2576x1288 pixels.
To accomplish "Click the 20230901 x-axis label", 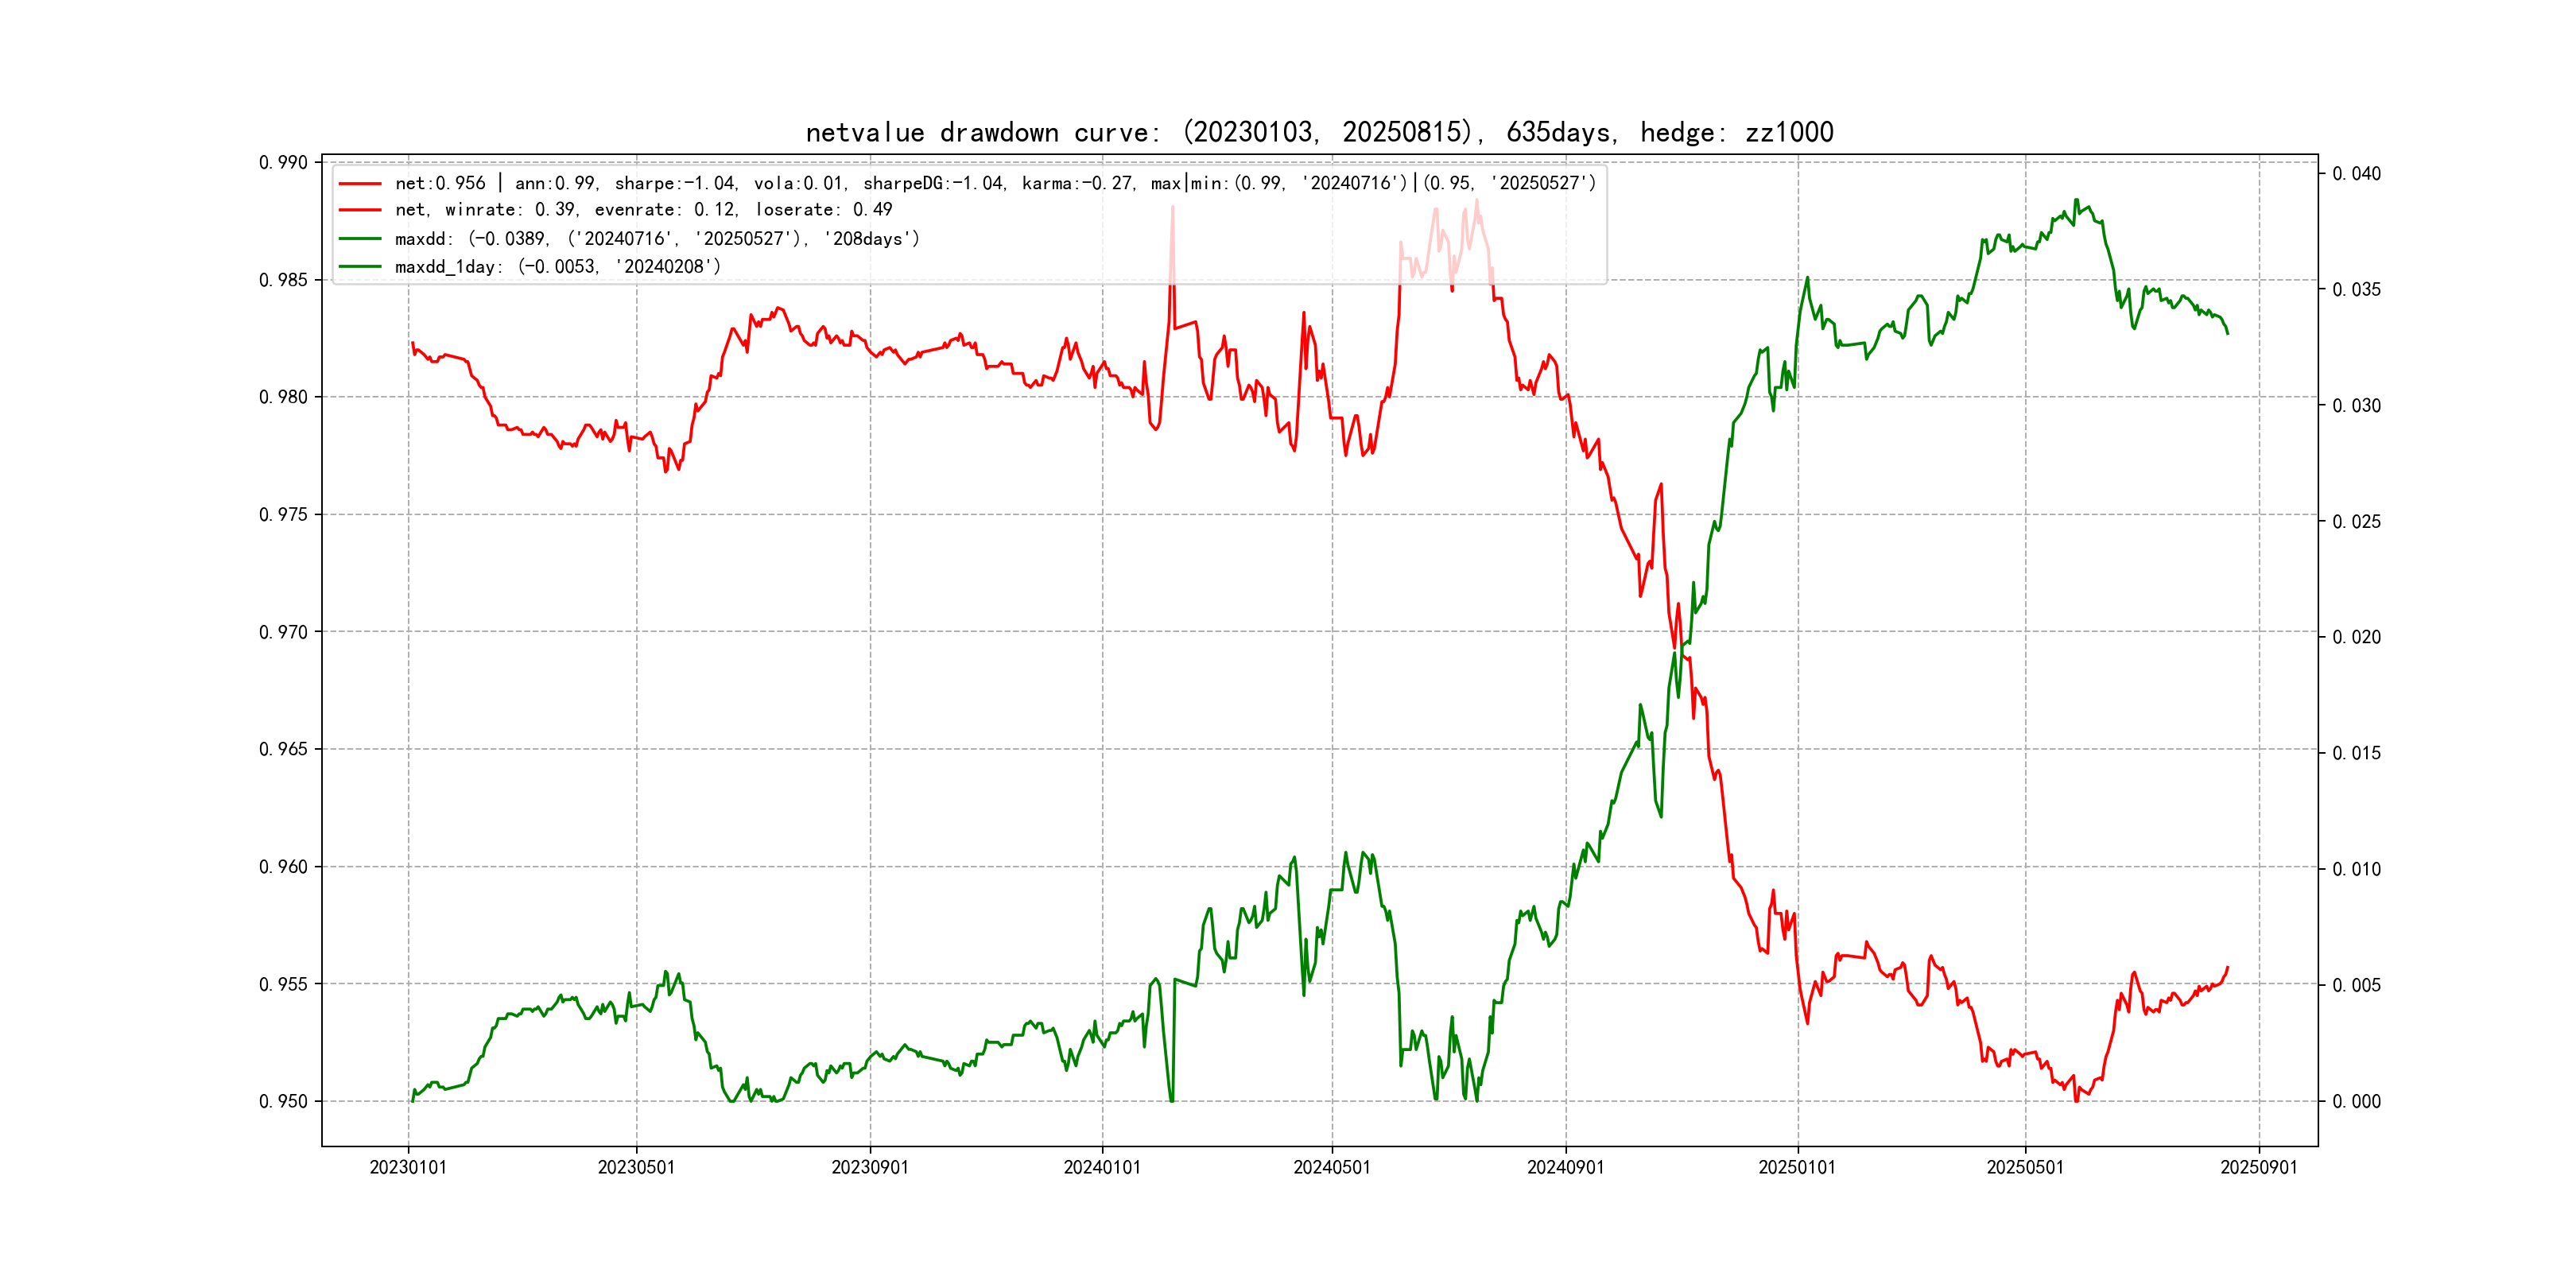I will [x=870, y=1167].
